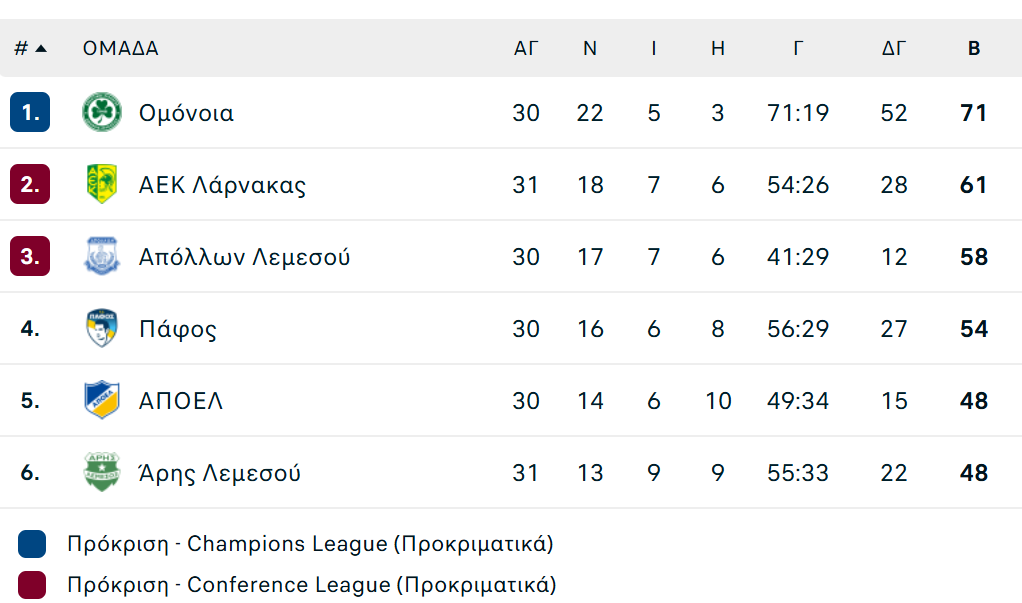Click Πάφος goals record 56:29
Screen dimensions: 1022x603
(797, 329)
